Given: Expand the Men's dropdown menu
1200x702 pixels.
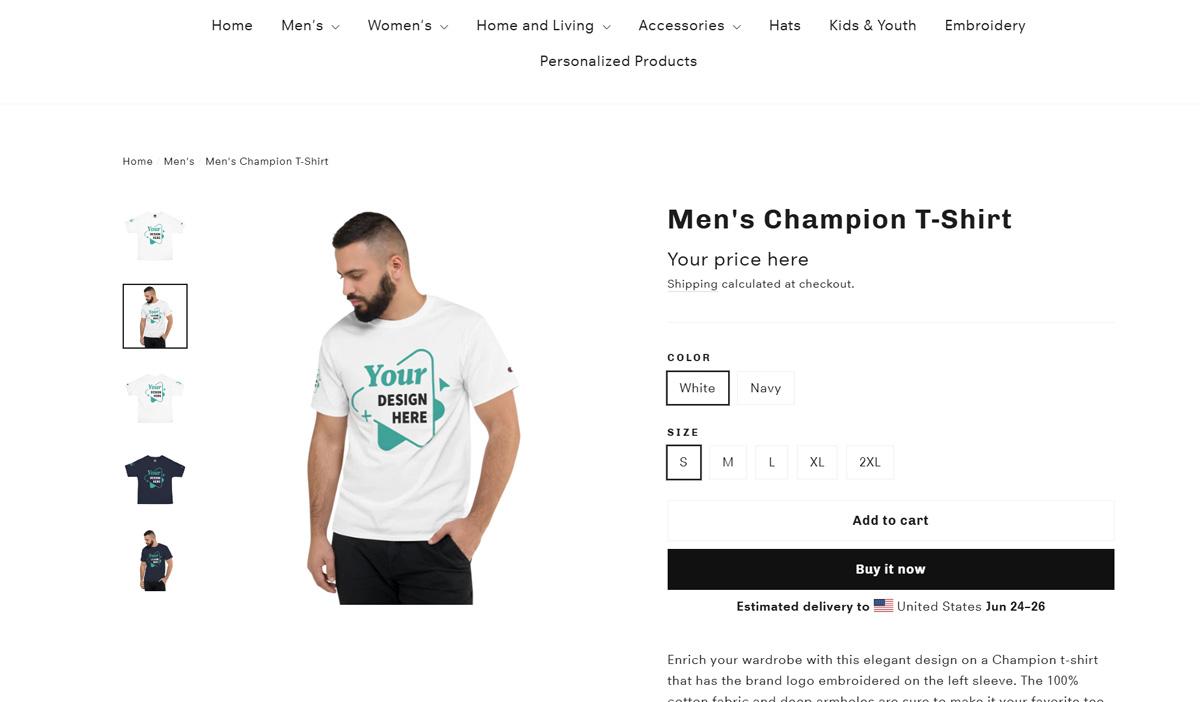Looking at the screenshot, I should (x=310, y=26).
